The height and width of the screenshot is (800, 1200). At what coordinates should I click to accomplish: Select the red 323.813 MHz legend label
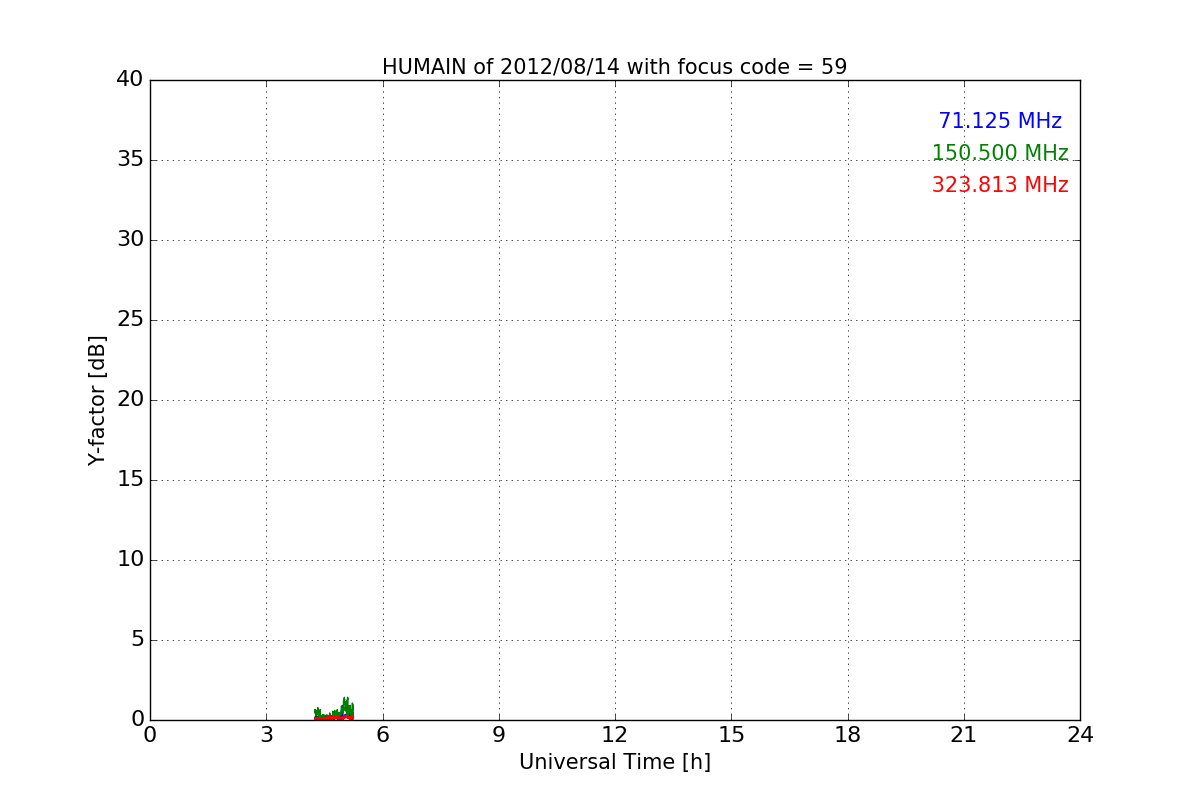(1000, 185)
